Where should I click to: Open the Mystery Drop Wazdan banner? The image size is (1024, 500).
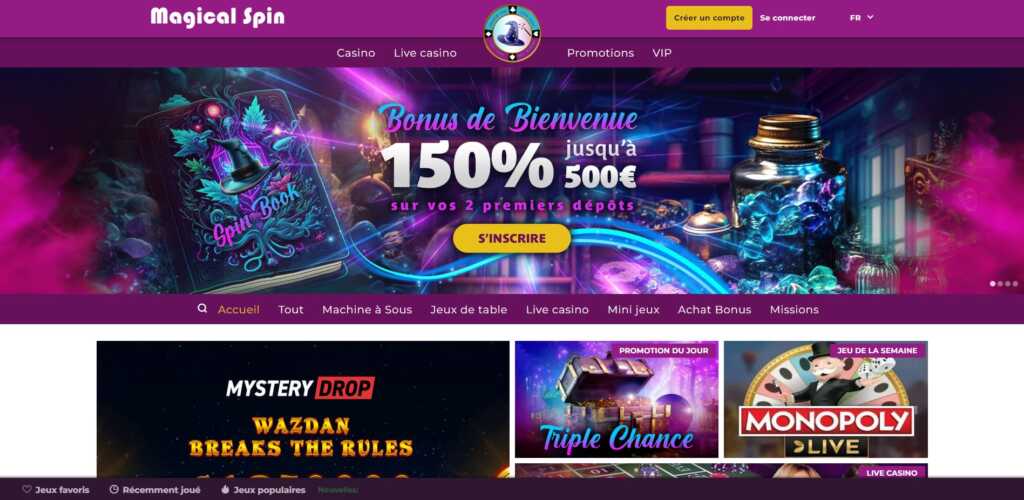tap(303, 409)
